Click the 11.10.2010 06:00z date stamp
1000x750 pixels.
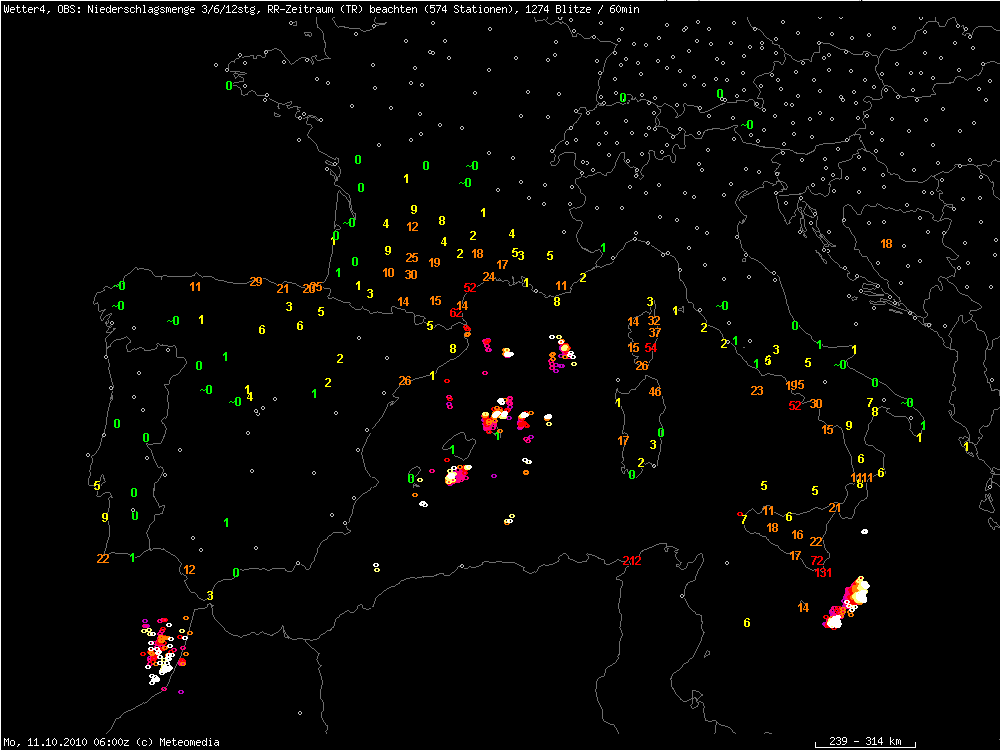pyautogui.click(x=70, y=741)
